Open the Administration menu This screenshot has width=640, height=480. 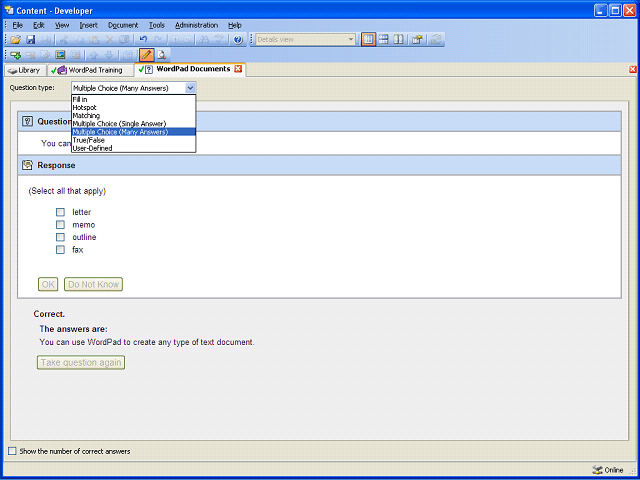(196, 25)
